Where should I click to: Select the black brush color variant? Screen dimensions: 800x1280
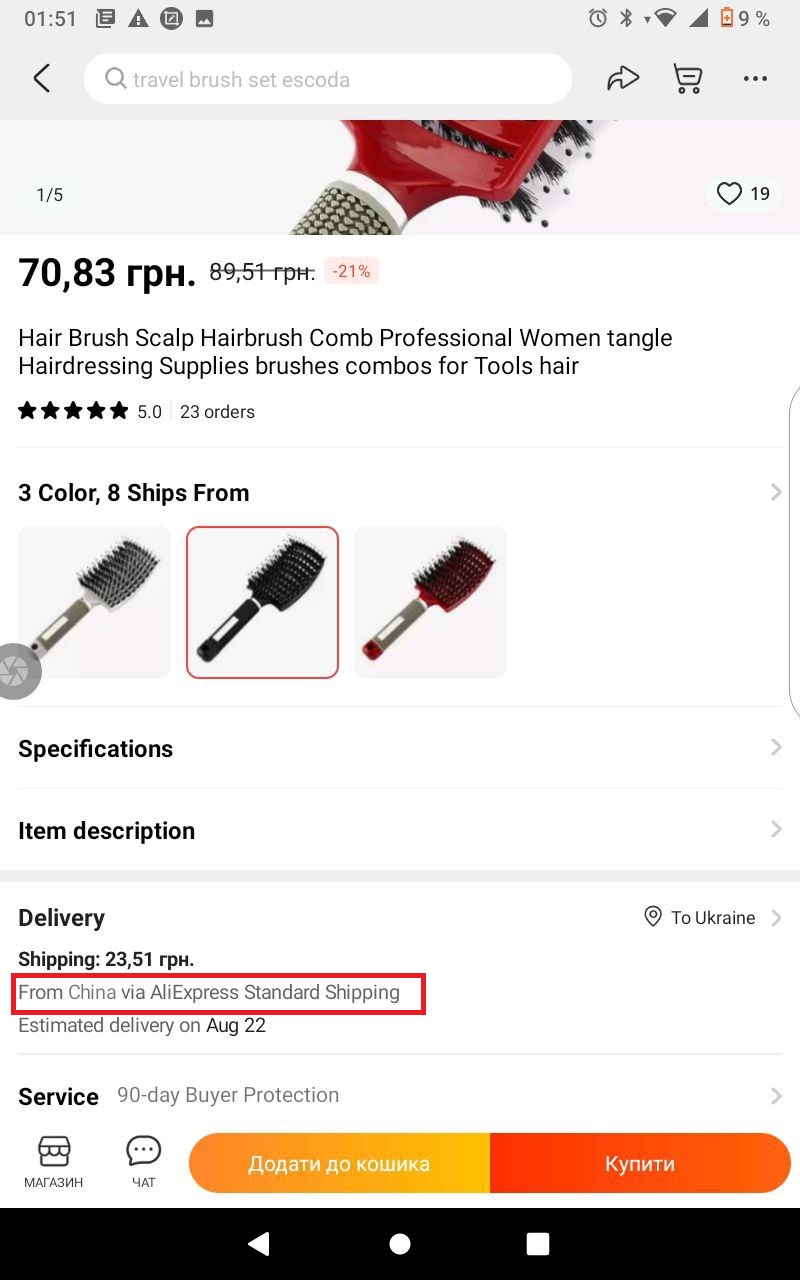(x=261, y=602)
